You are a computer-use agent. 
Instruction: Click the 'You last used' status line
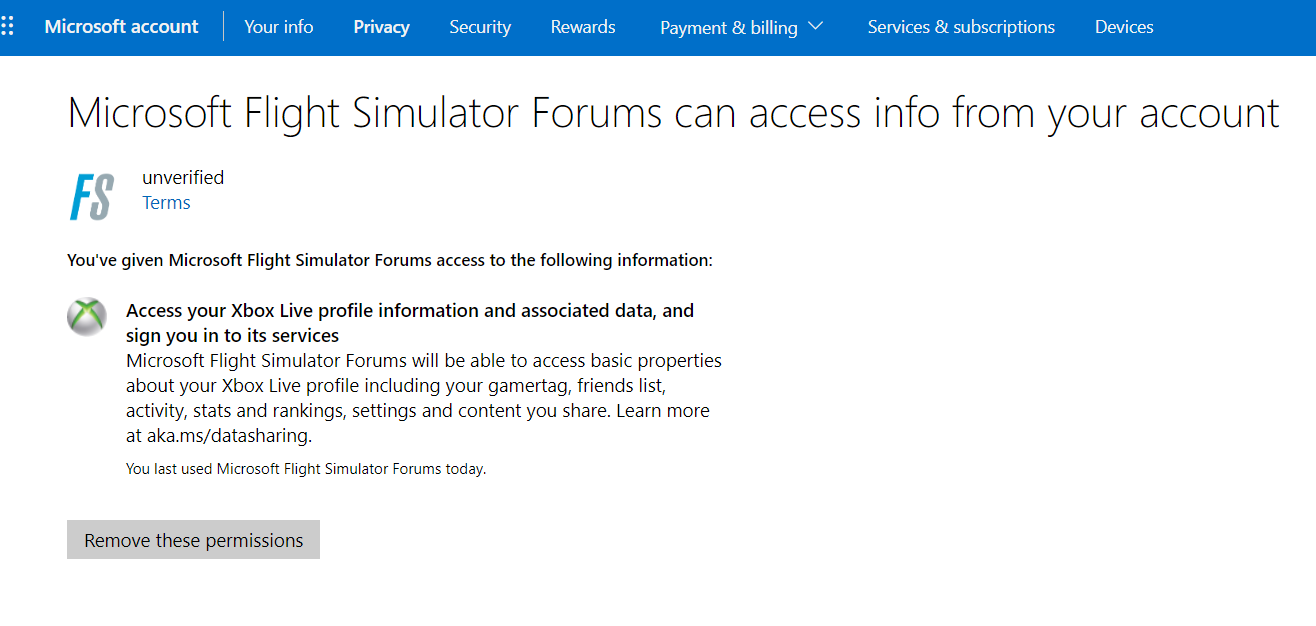[306, 468]
